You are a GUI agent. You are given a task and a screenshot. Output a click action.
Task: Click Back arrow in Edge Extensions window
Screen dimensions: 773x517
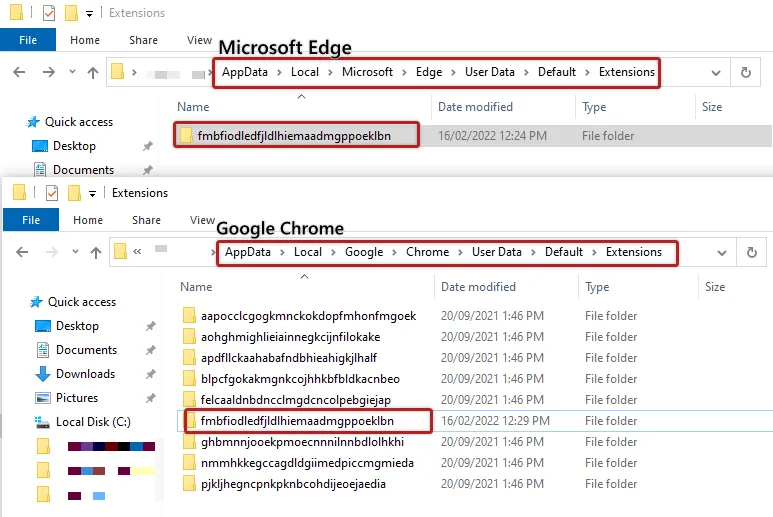click(x=20, y=72)
